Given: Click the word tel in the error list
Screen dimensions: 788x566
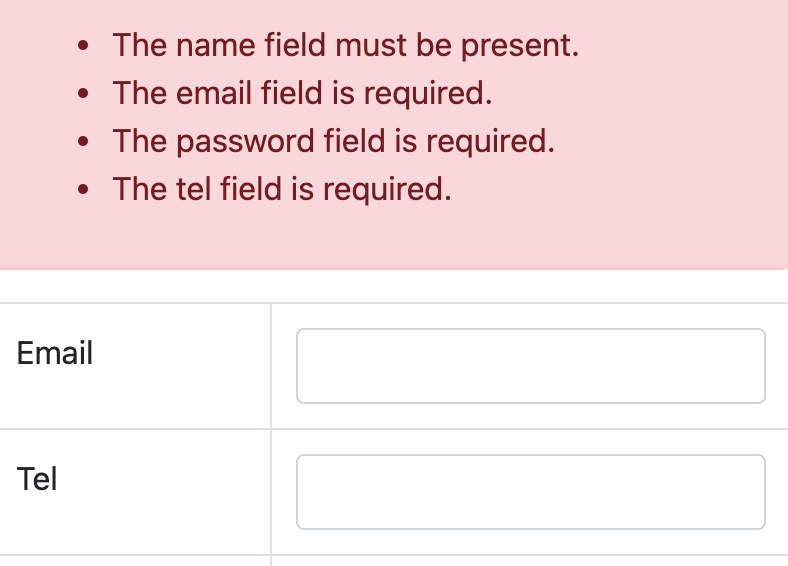Looking at the screenshot, I should 193,189.
